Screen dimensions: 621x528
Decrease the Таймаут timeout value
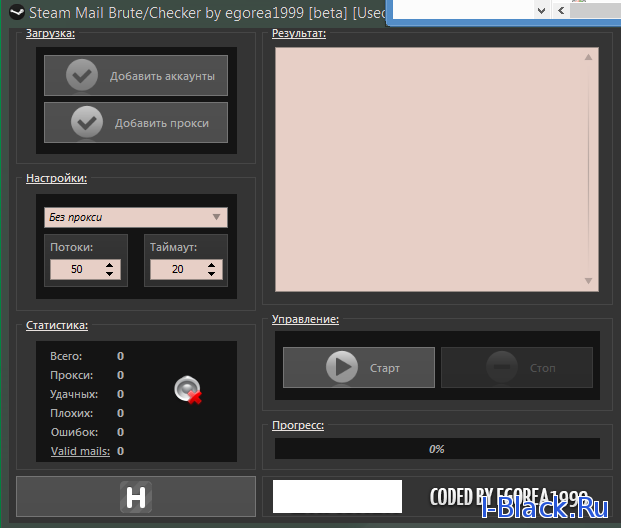click(211, 274)
